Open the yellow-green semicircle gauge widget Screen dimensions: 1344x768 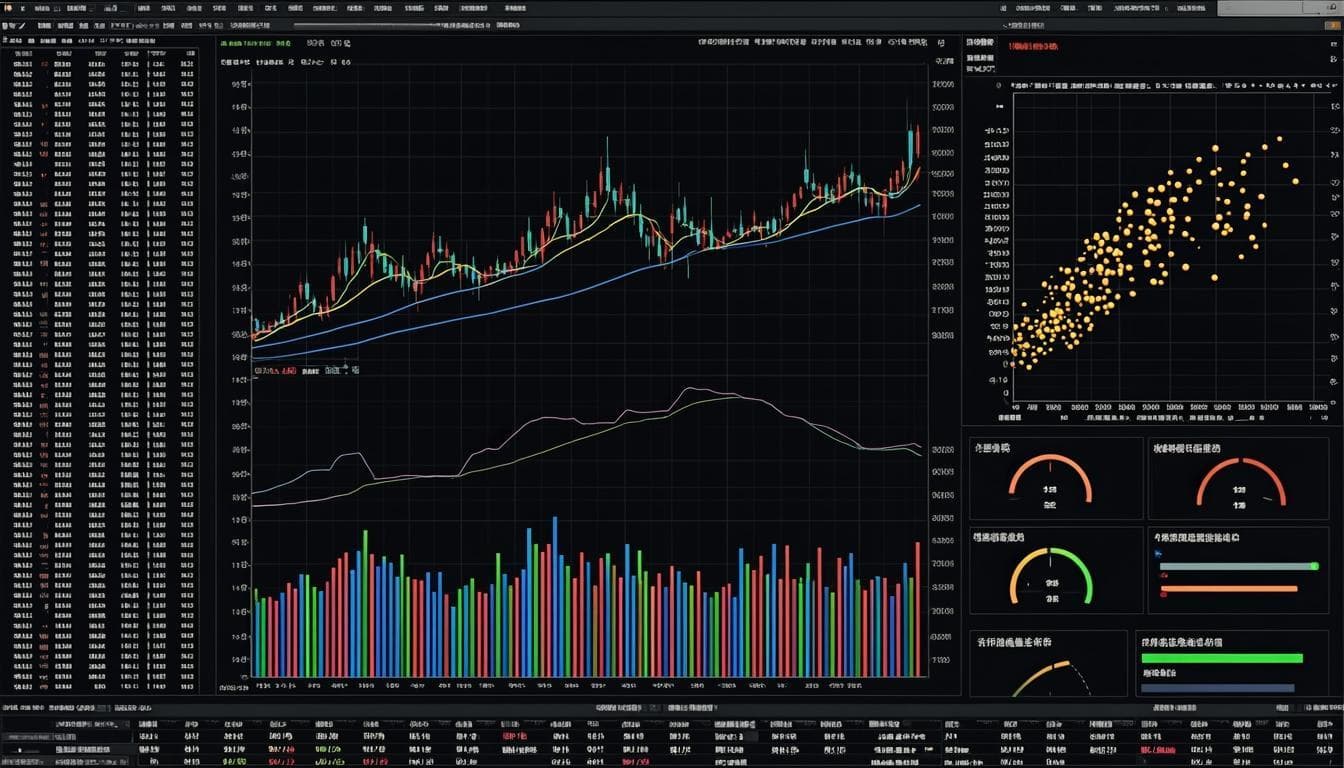tap(1050, 575)
